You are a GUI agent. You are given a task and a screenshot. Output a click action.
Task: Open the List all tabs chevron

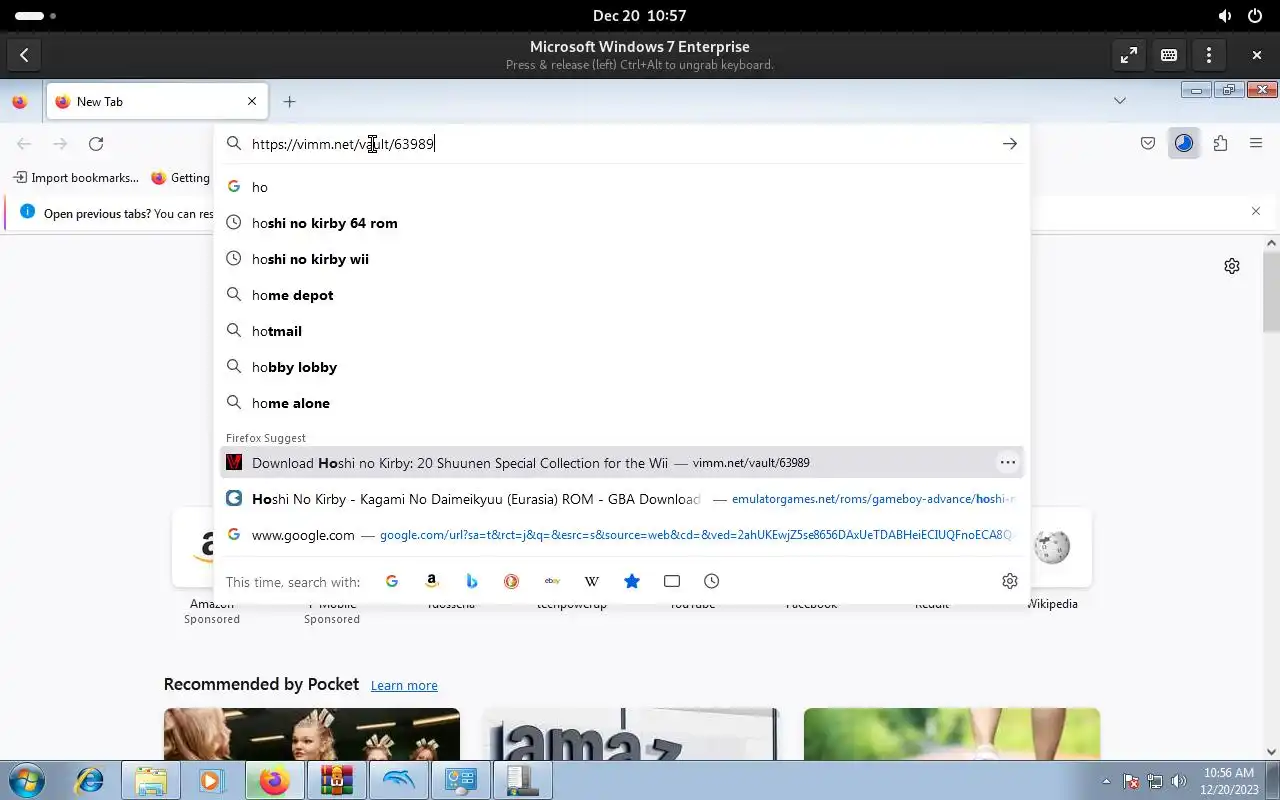point(1120,101)
